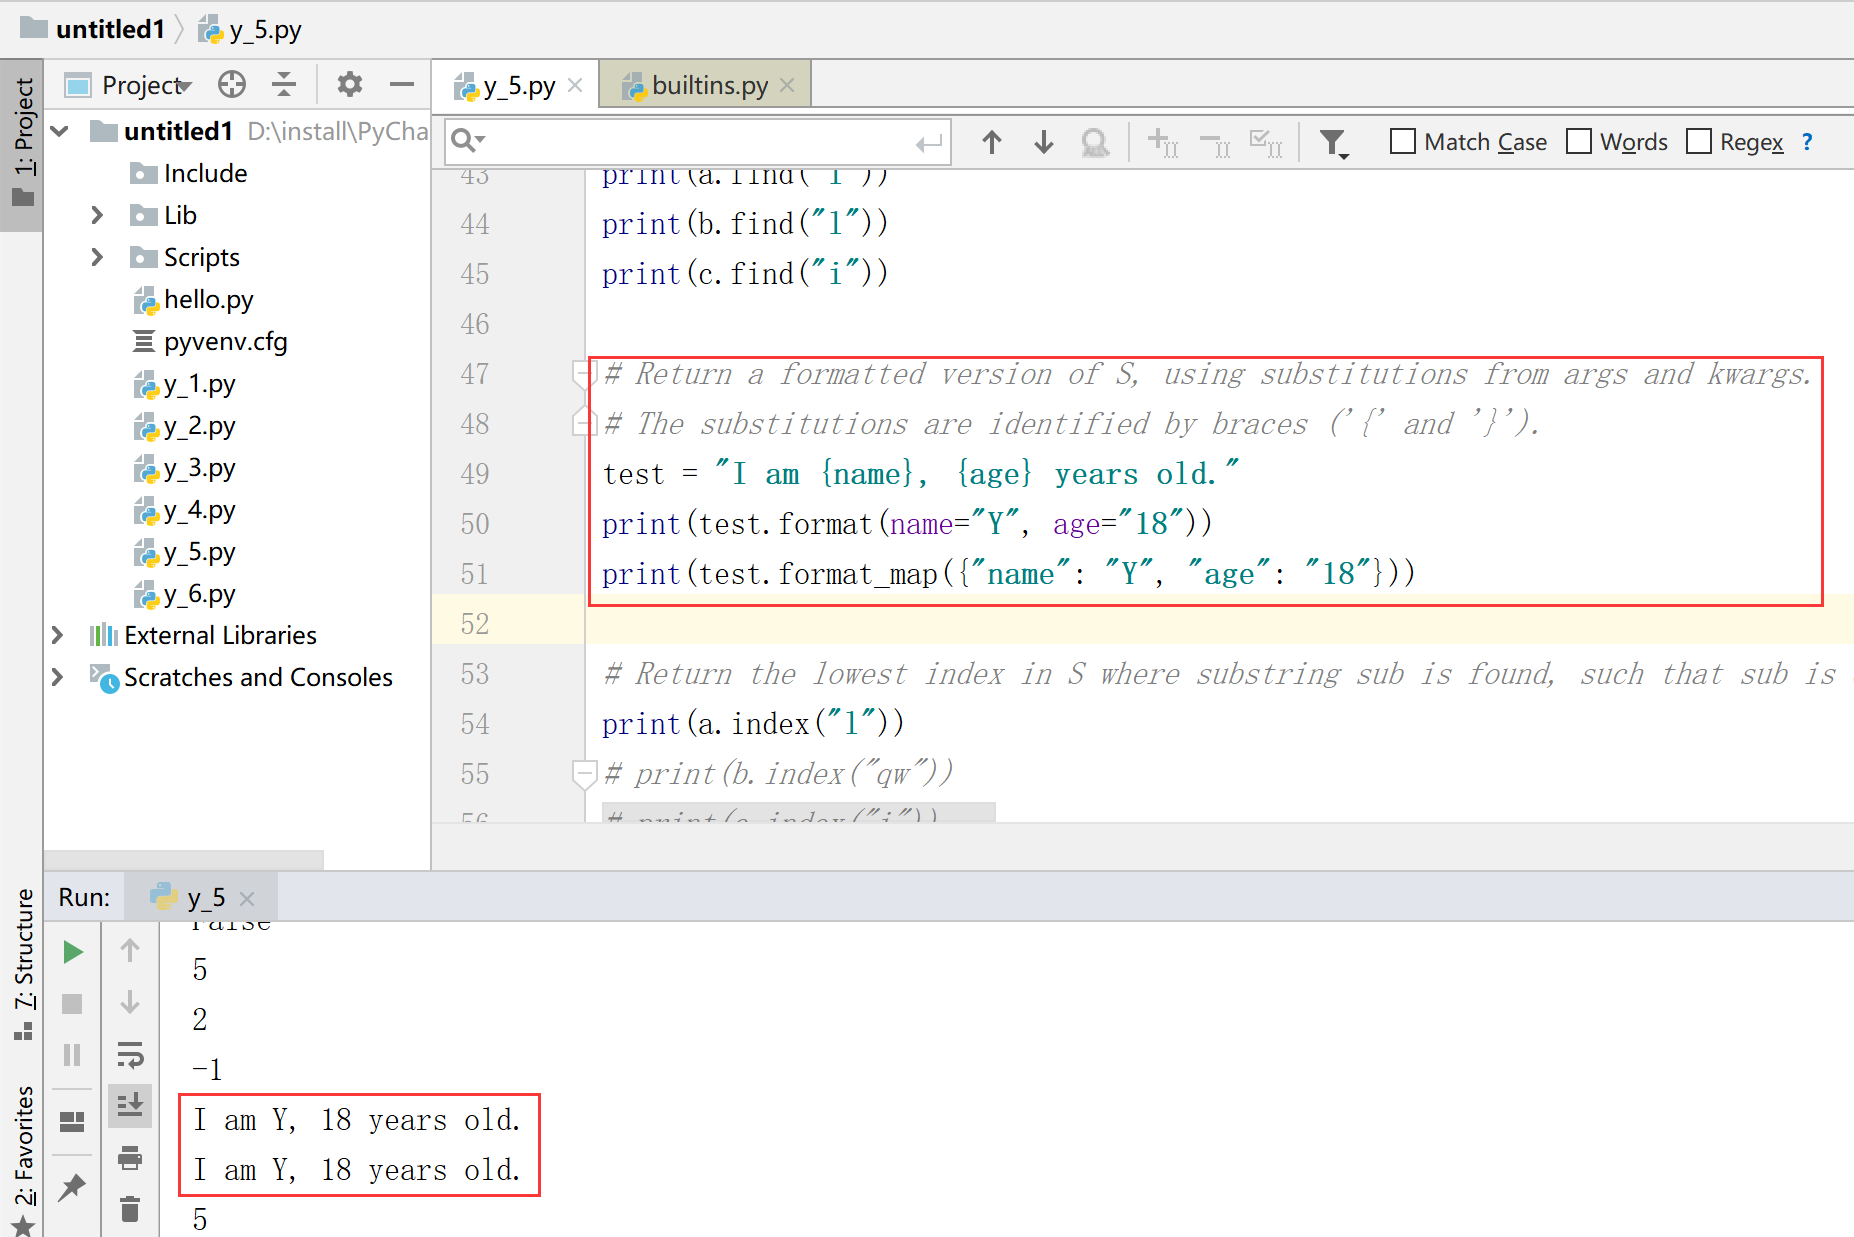This screenshot has width=1854, height=1237.
Task: Expand the Lib folder
Action: click(97, 215)
